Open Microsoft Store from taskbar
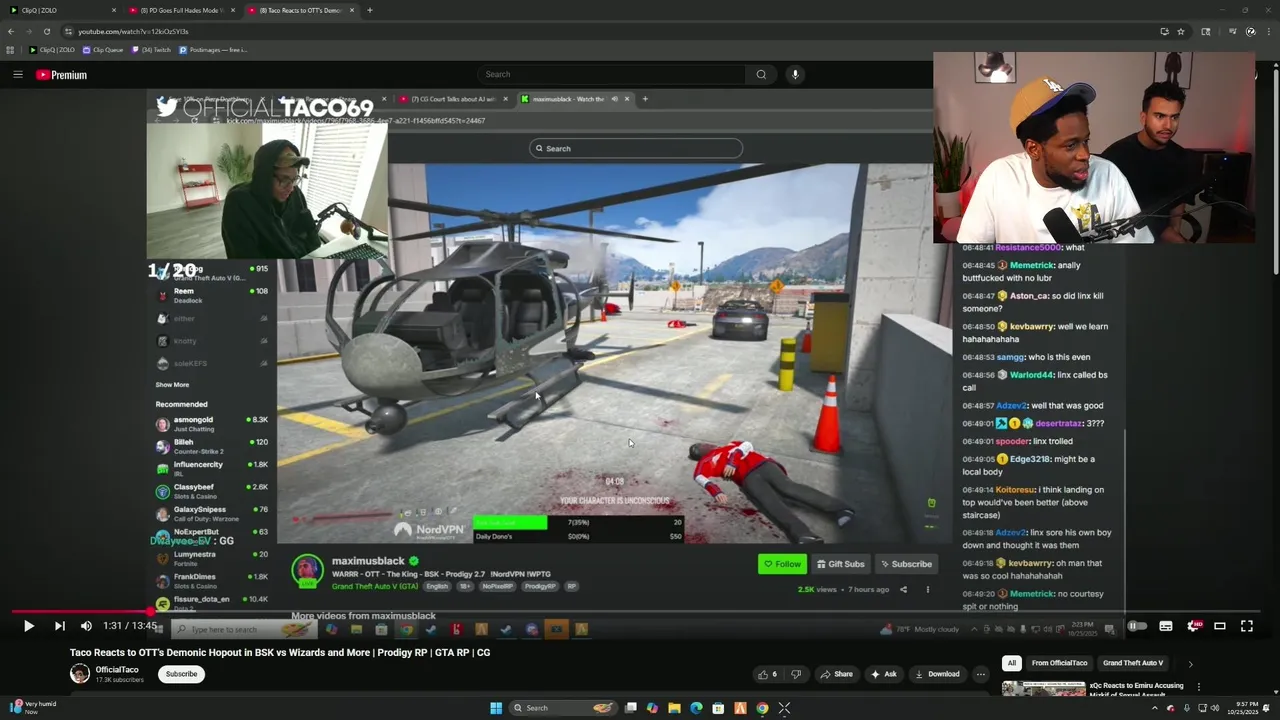The image size is (1280, 720). coord(719,708)
